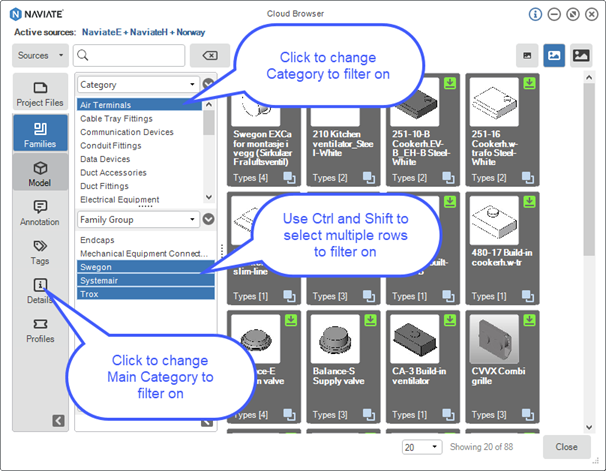The width and height of the screenshot is (606, 471).
Task: Select Mechanical Equipment Connect... group
Action: tap(146, 253)
